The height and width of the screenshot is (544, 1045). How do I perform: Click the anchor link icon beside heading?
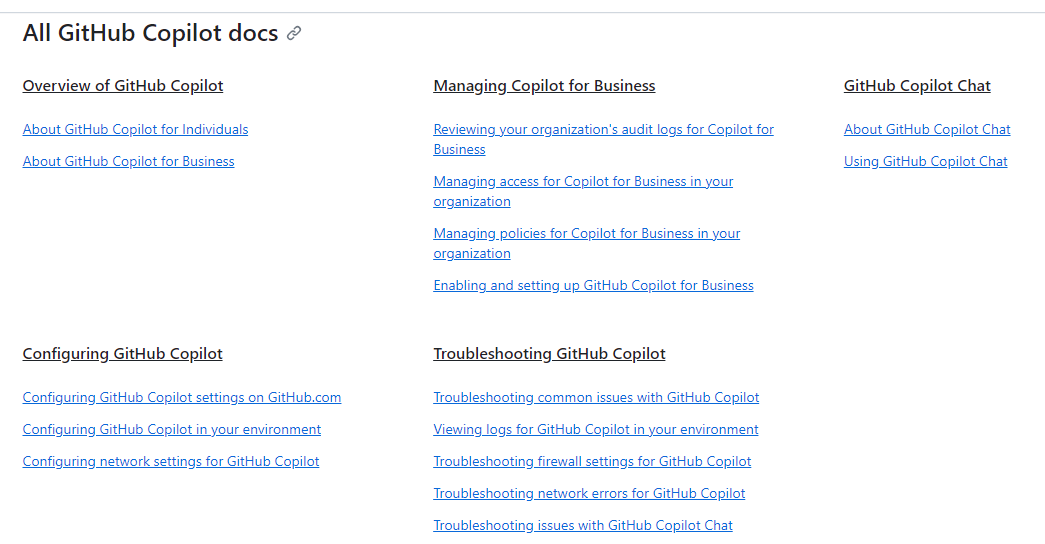pyautogui.click(x=294, y=33)
